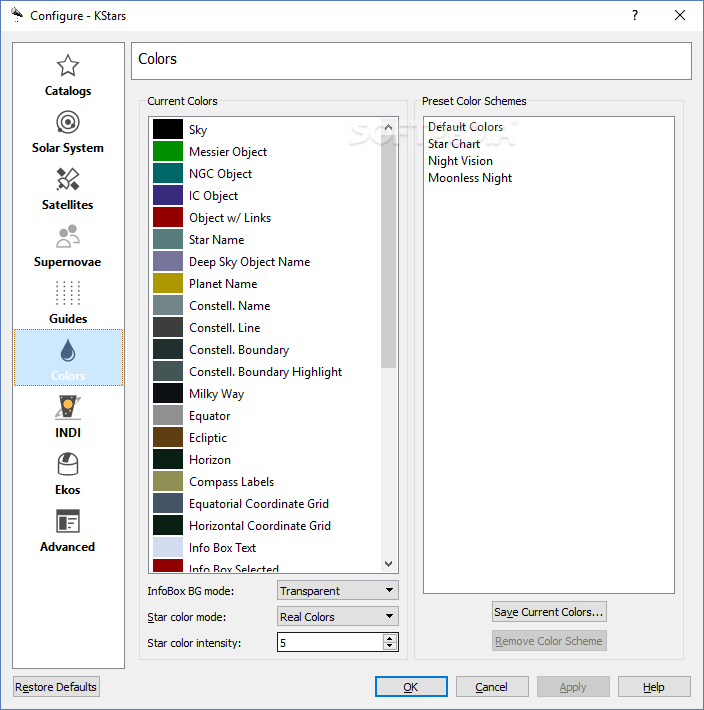Viewport: 704px width, 710px height.
Task: Open the Guides dotted grid icon
Action: coord(68,293)
